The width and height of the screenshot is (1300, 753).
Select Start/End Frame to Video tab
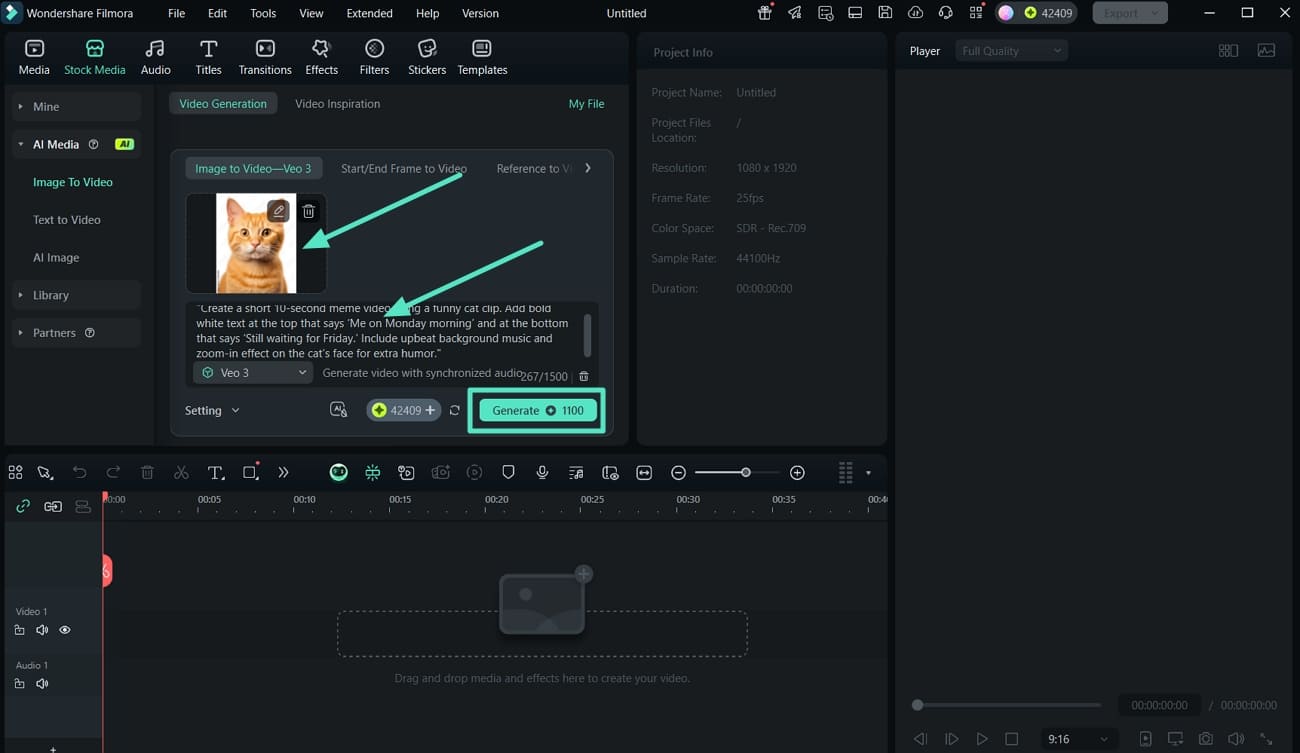click(404, 168)
